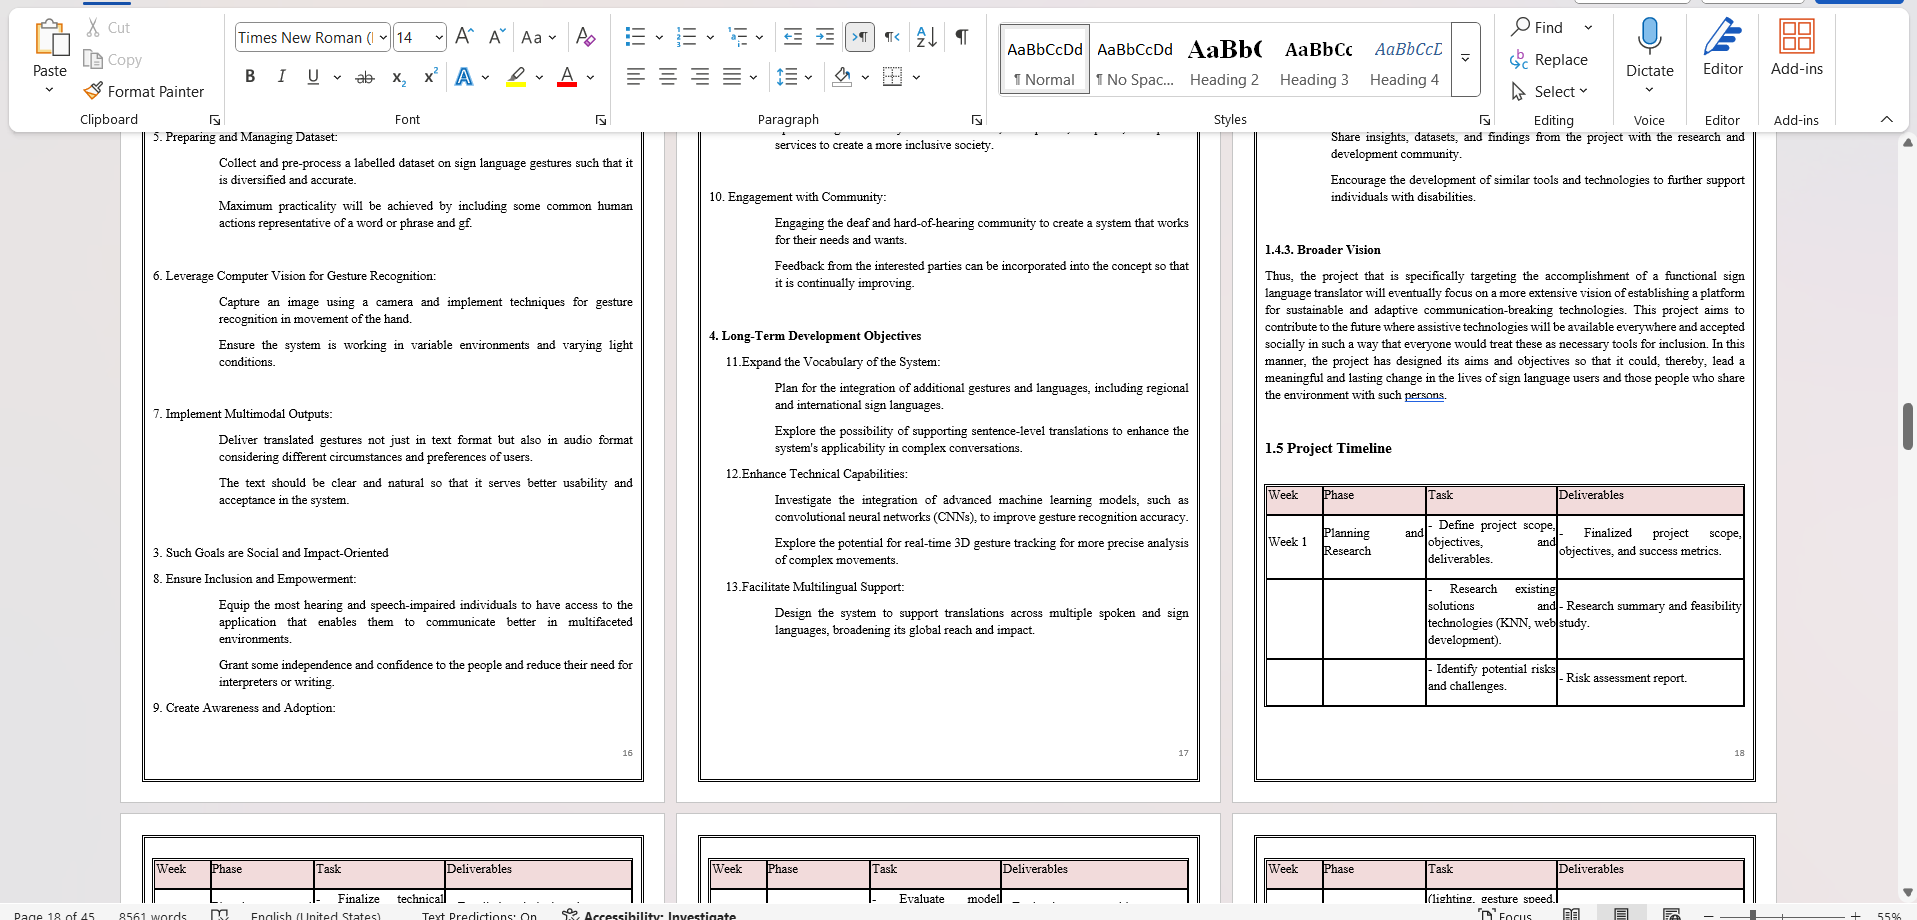Screen dimensions: 1917x920
Task: Show paragraph marks
Action: pyautogui.click(x=960, y=37)
